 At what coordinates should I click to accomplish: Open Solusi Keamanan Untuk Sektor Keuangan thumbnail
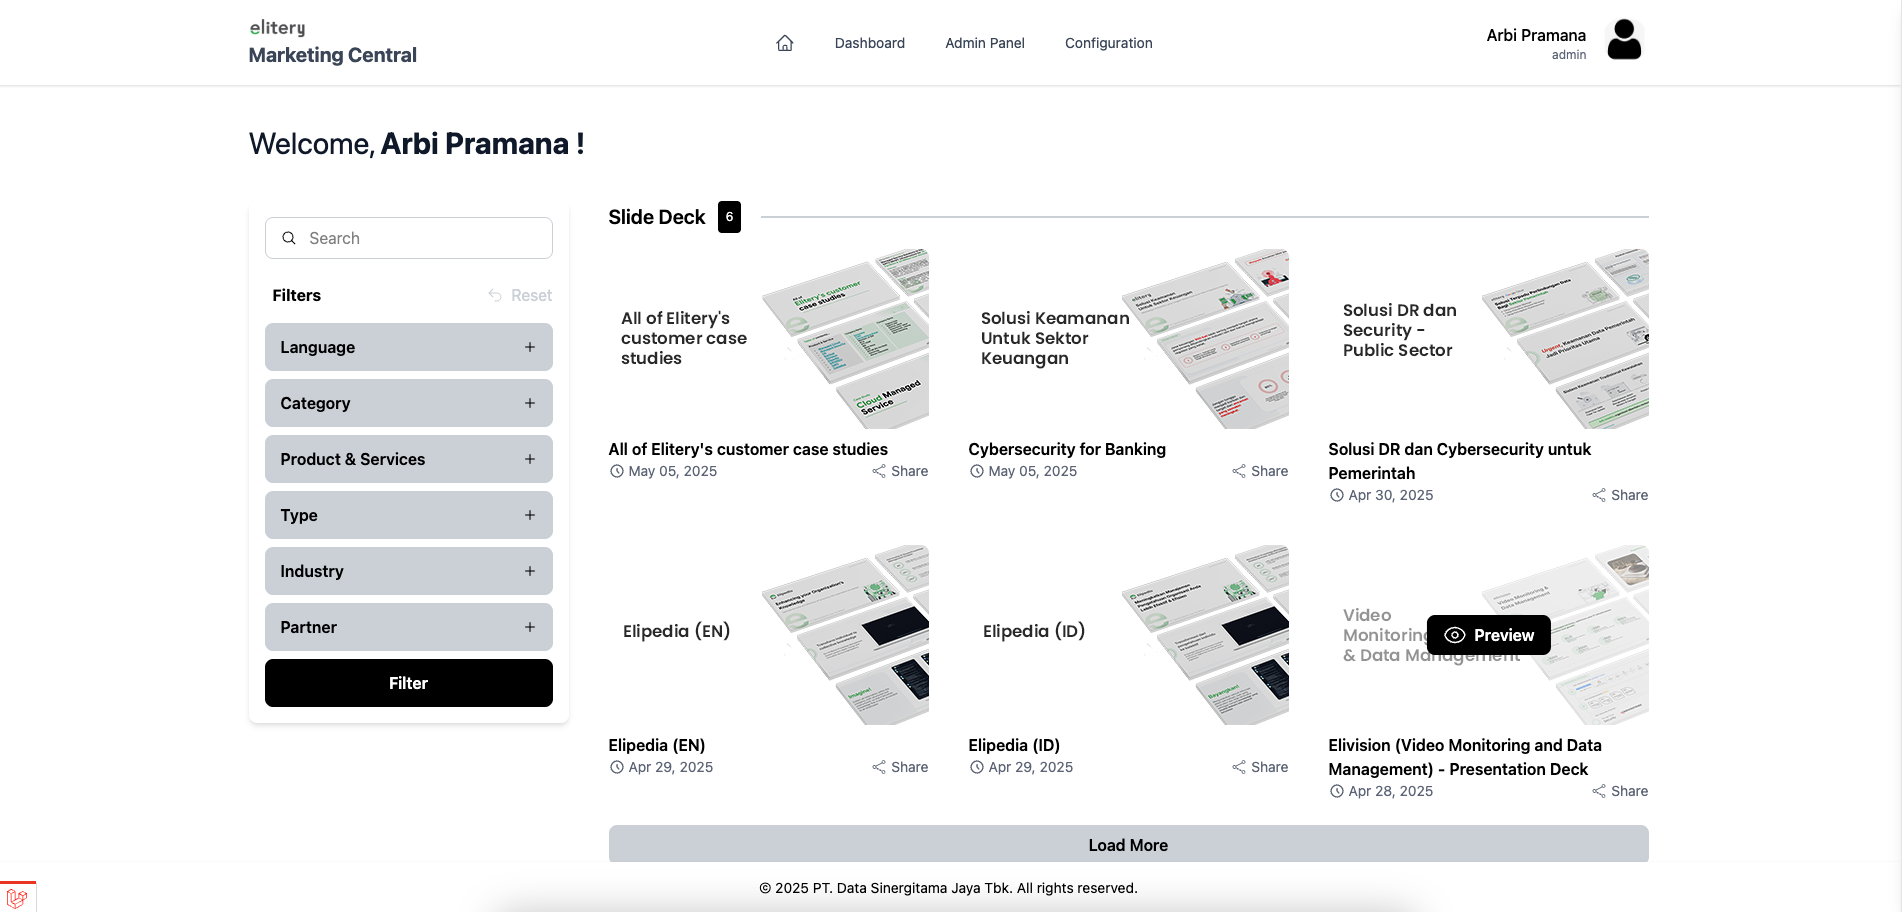[x=1129, y=339]
